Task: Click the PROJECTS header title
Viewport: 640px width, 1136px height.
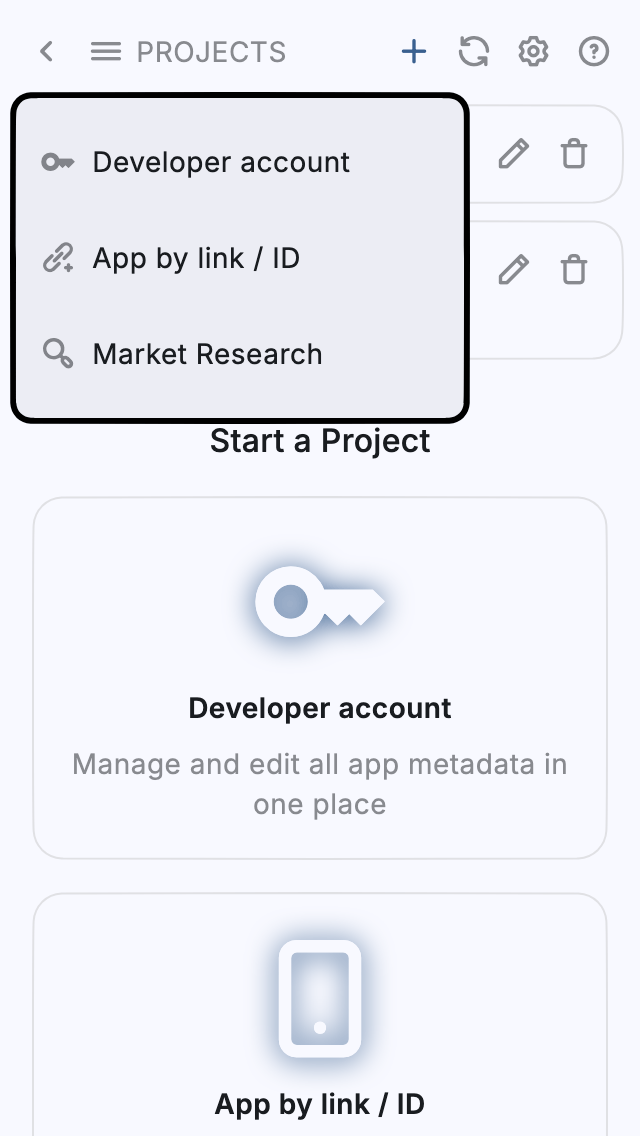Action: tap(211, 52)
